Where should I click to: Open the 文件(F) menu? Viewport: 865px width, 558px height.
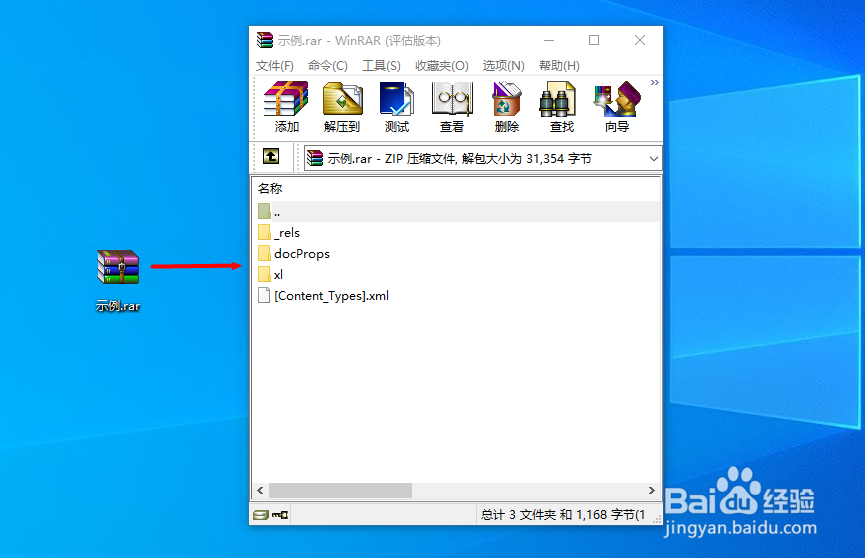click(x=274, y=66)
